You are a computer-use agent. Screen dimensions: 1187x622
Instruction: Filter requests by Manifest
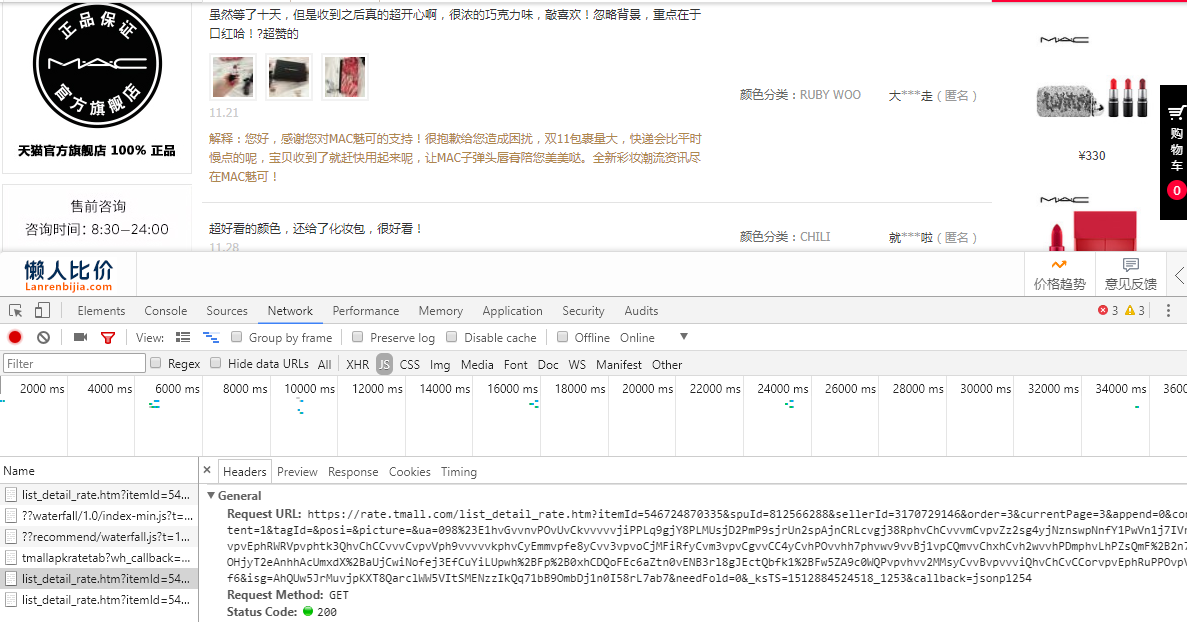point(618,365)
